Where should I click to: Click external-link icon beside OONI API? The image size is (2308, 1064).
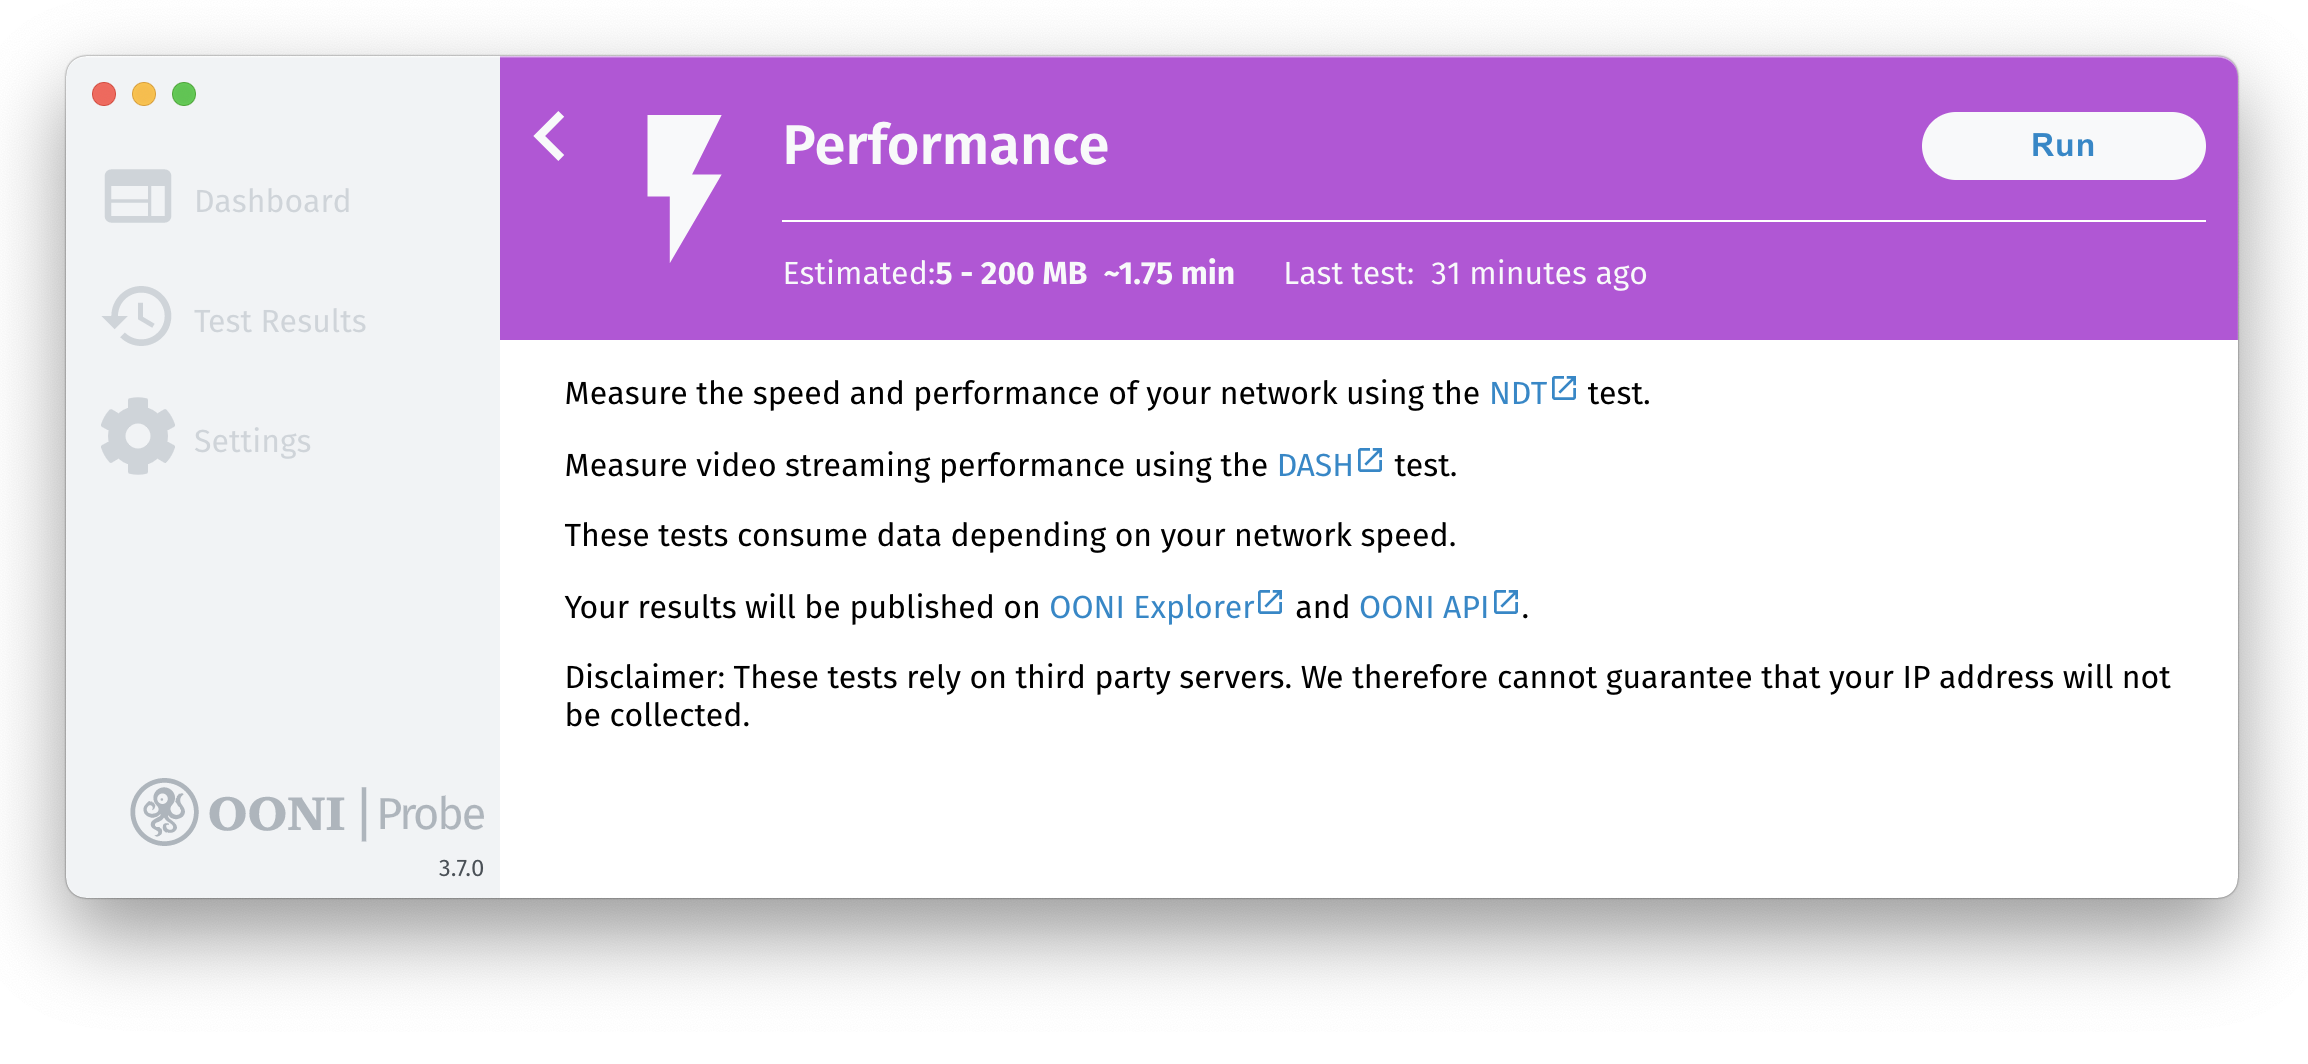[1506, 603]
